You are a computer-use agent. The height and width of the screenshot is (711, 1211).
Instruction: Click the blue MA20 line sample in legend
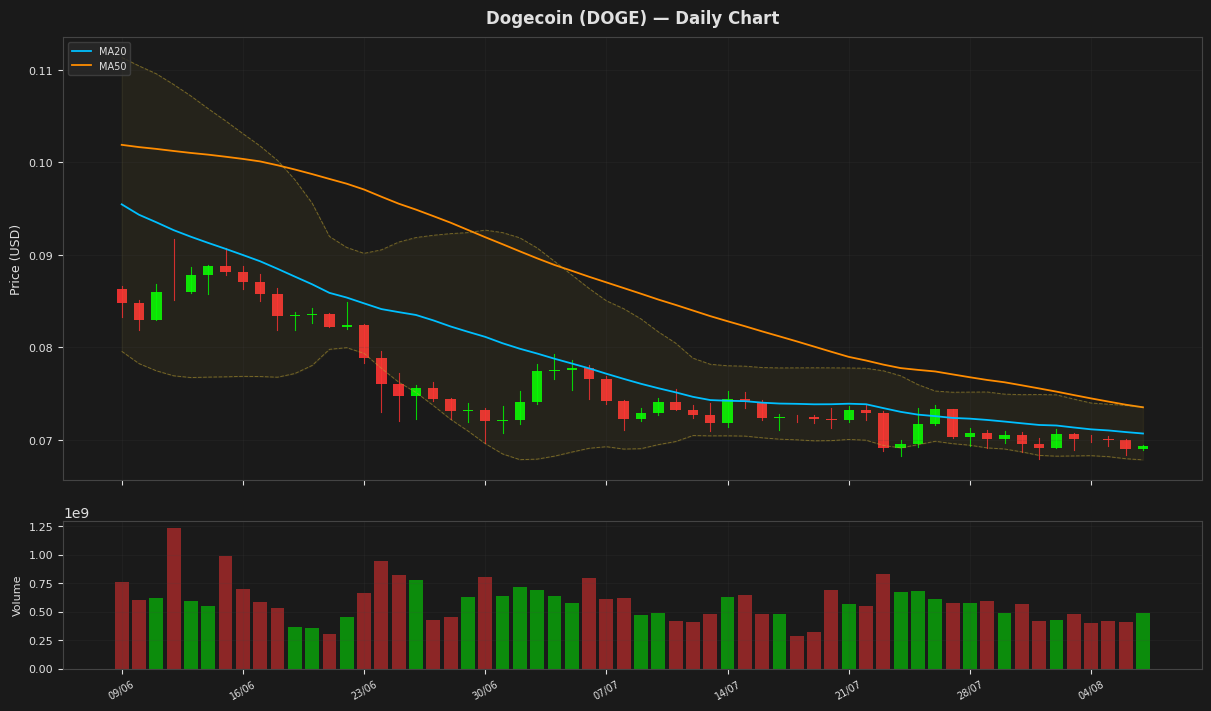[82, 51]
